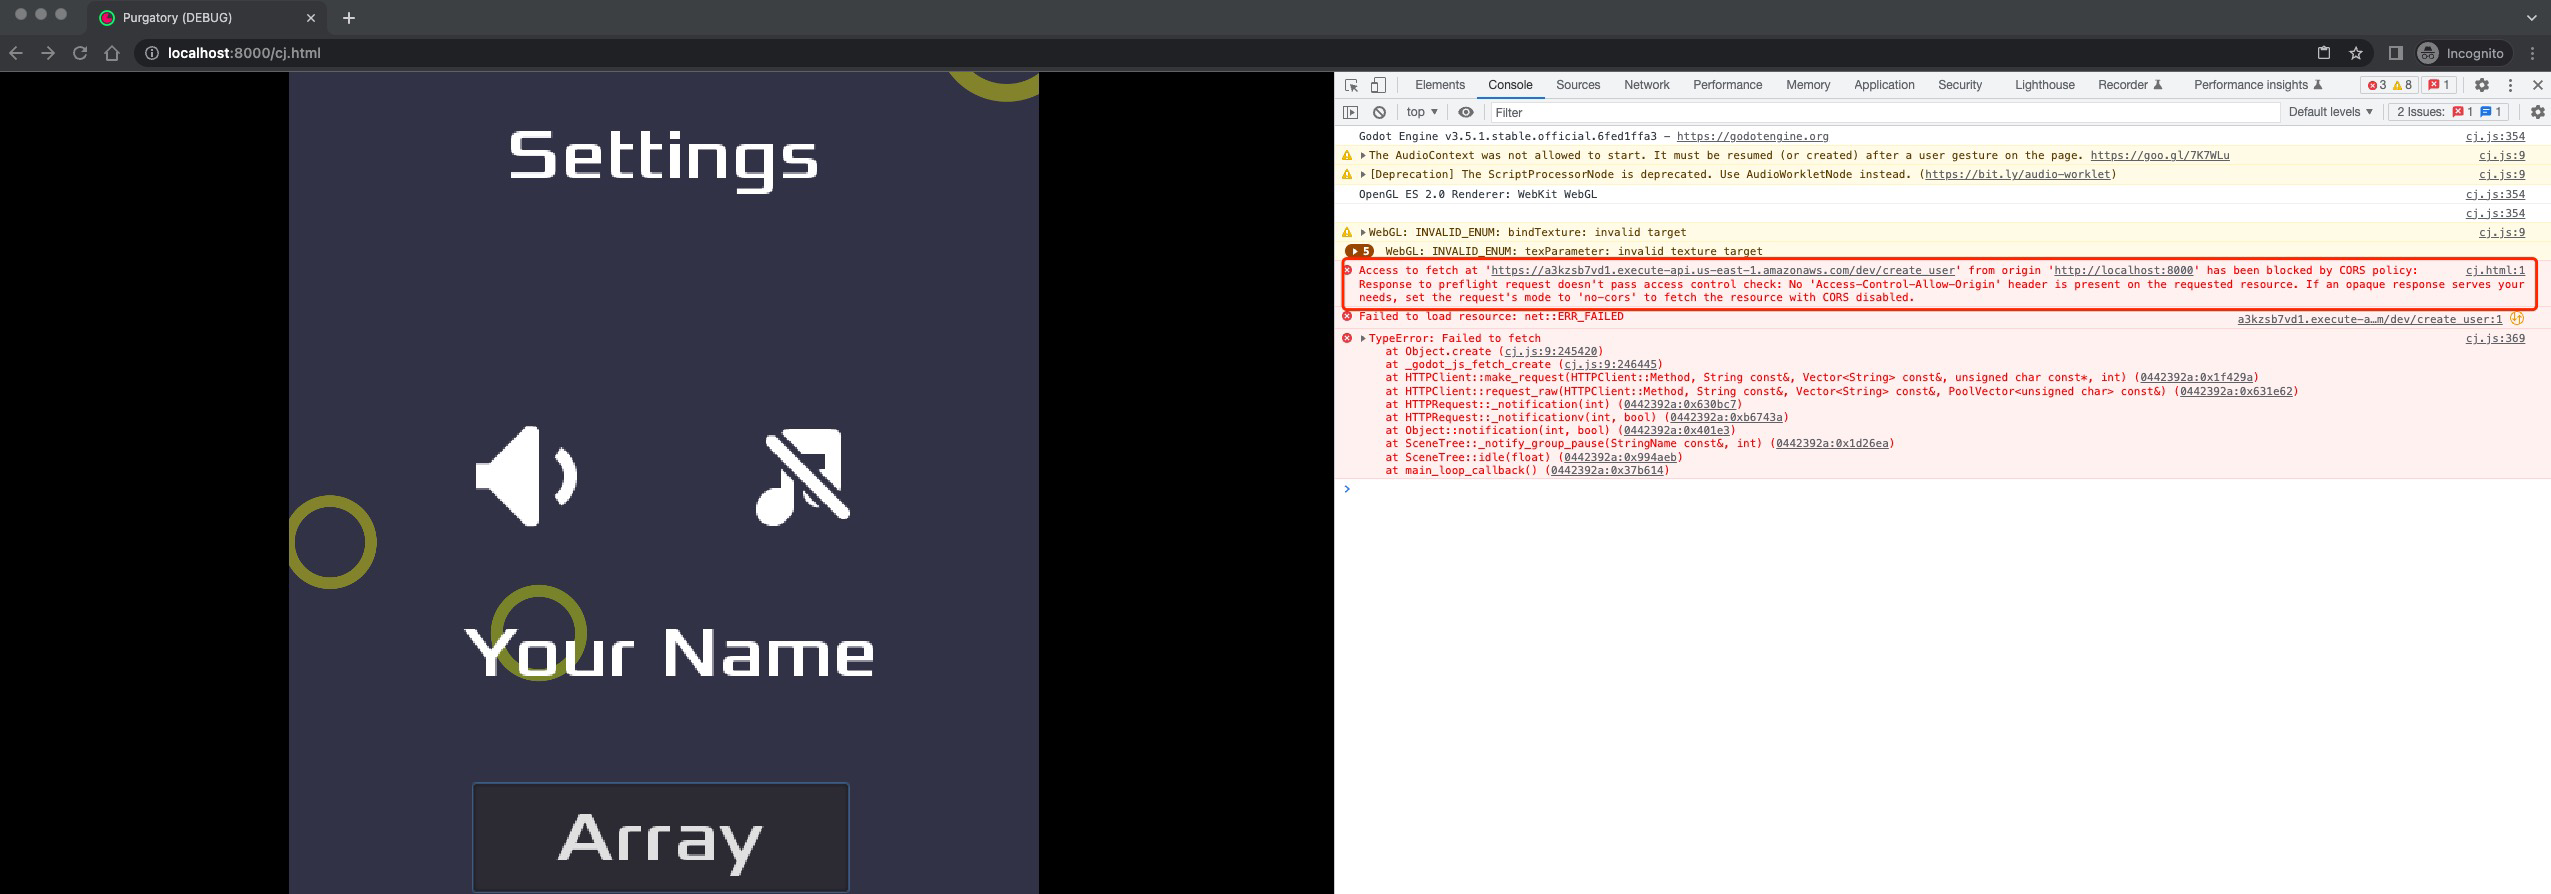This screenshot has width=2551, height=894.
Task: Click the console Filter input
Action: coord(1884,113)
